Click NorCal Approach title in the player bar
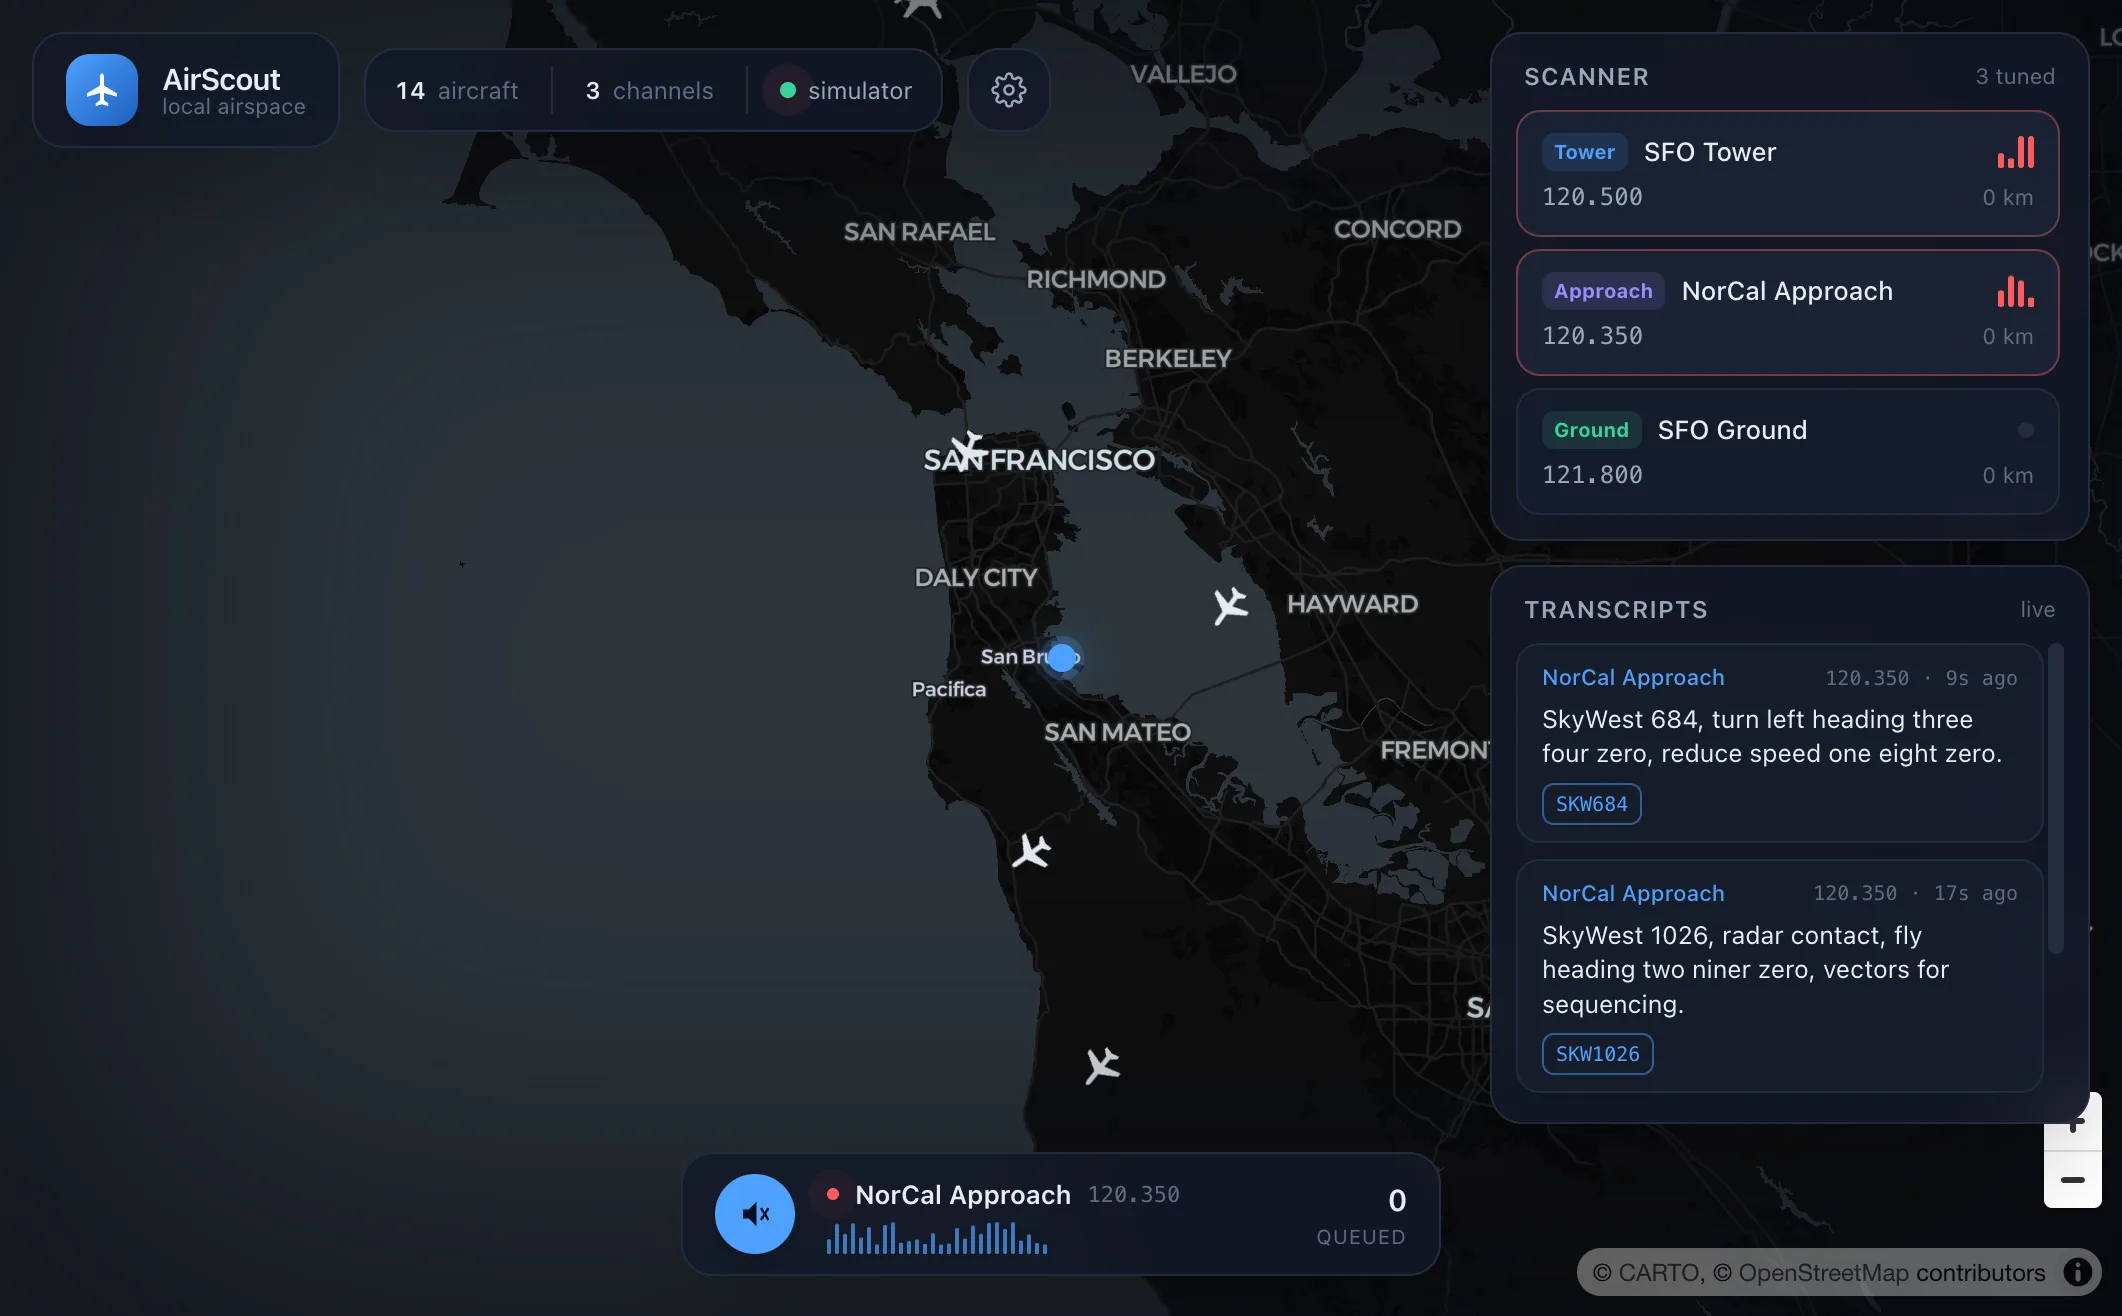The height and width of the screenshot is (1316, 2122). click(963, 1195)
